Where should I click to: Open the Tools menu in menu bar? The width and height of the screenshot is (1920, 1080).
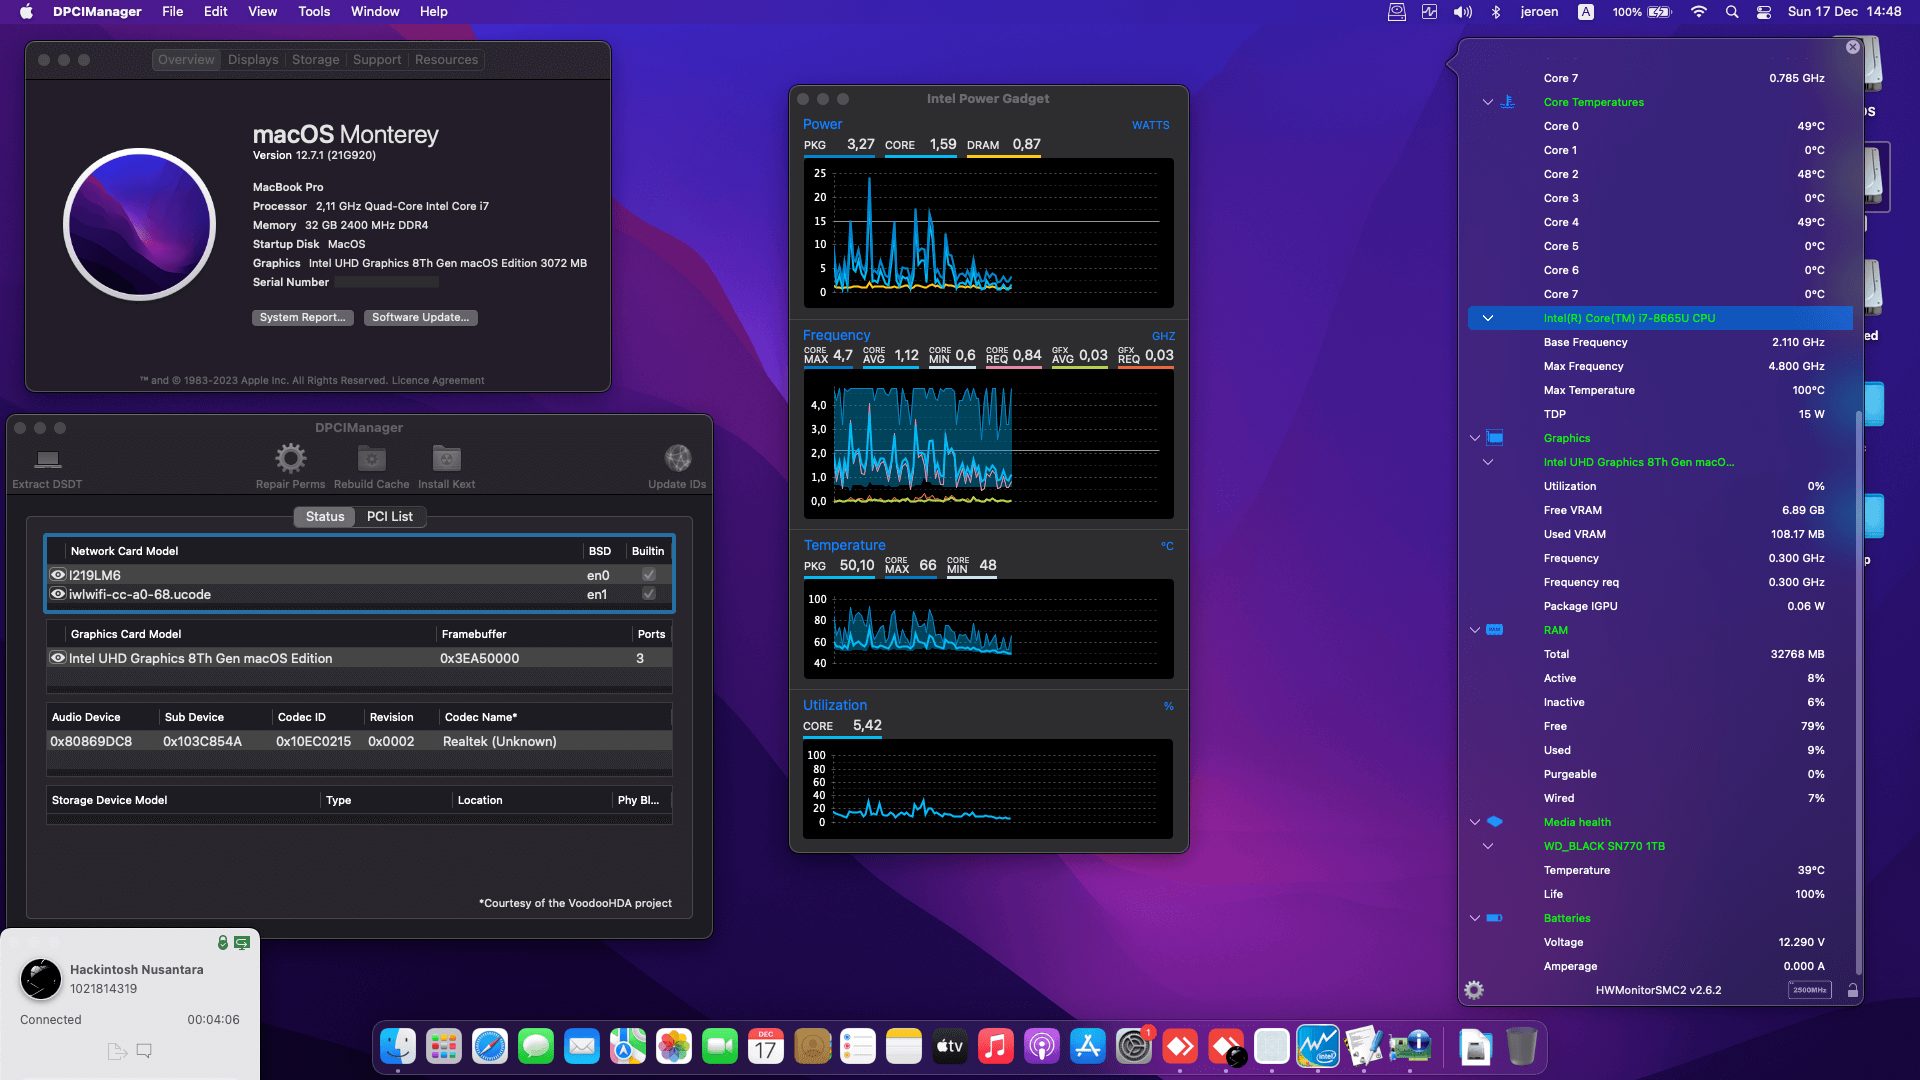click(x=313, y=11)
